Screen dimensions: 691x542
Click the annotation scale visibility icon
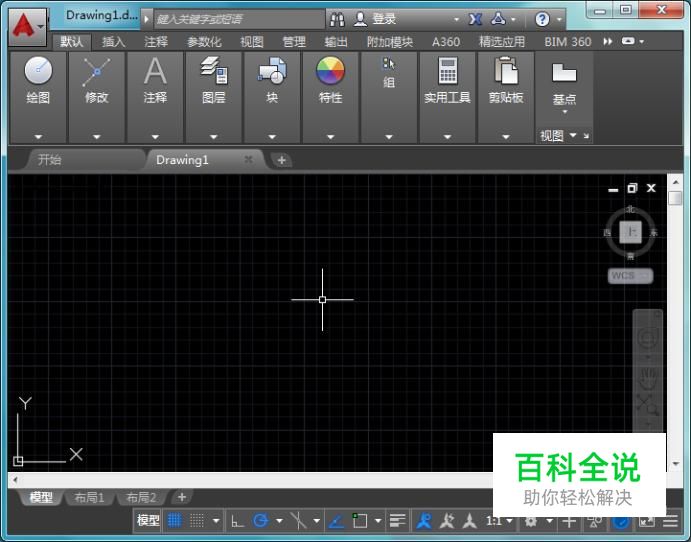pyautogui.click(x=424, y=521)
